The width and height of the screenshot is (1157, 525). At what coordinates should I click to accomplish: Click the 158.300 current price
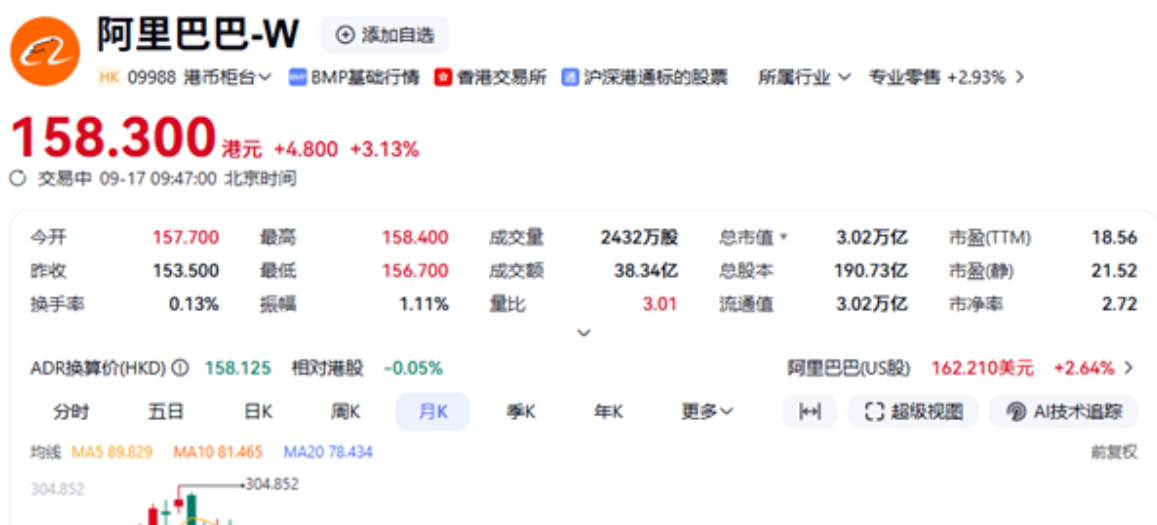tap(113, 138)
